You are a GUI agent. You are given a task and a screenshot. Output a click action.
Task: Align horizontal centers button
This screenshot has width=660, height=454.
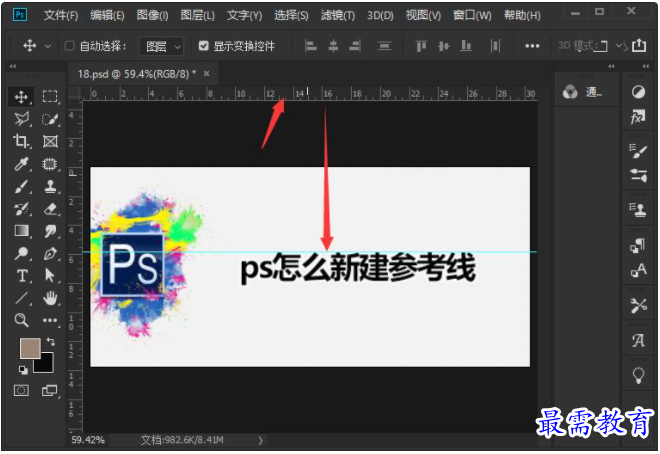pyautogui.click(x=333, y=45)
